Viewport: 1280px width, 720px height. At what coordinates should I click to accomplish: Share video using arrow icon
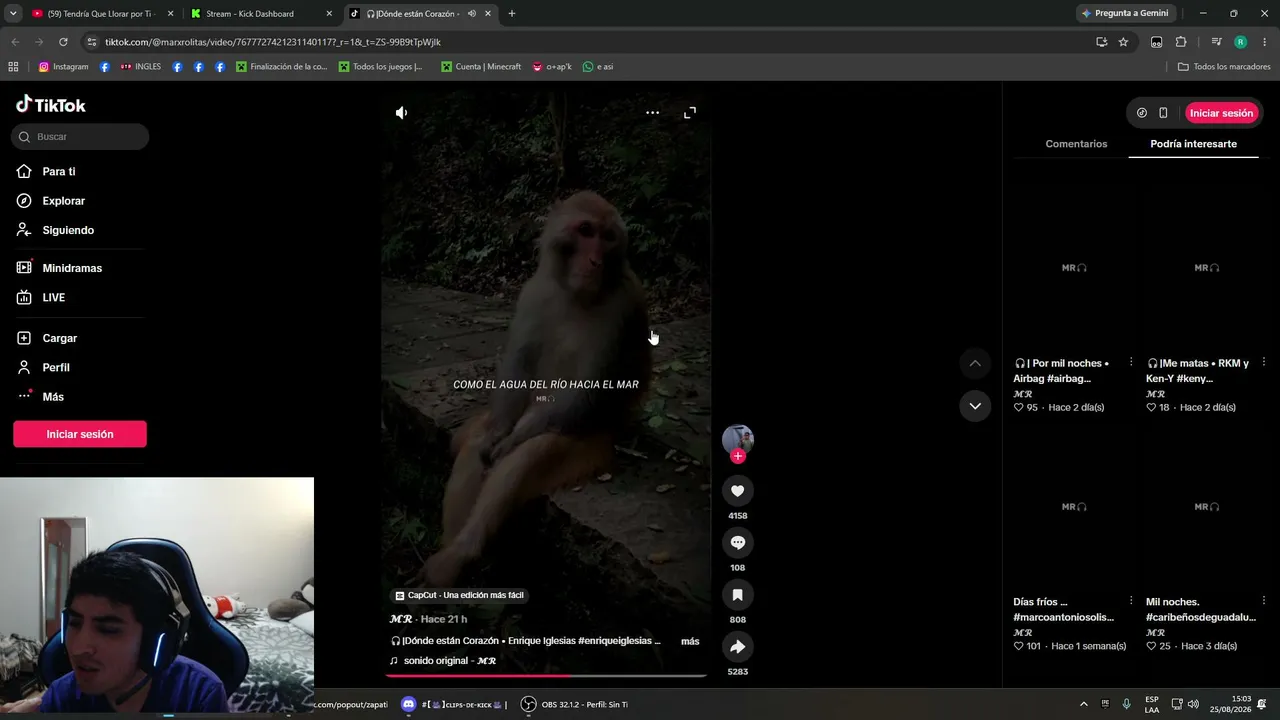(x=738, y=647)
